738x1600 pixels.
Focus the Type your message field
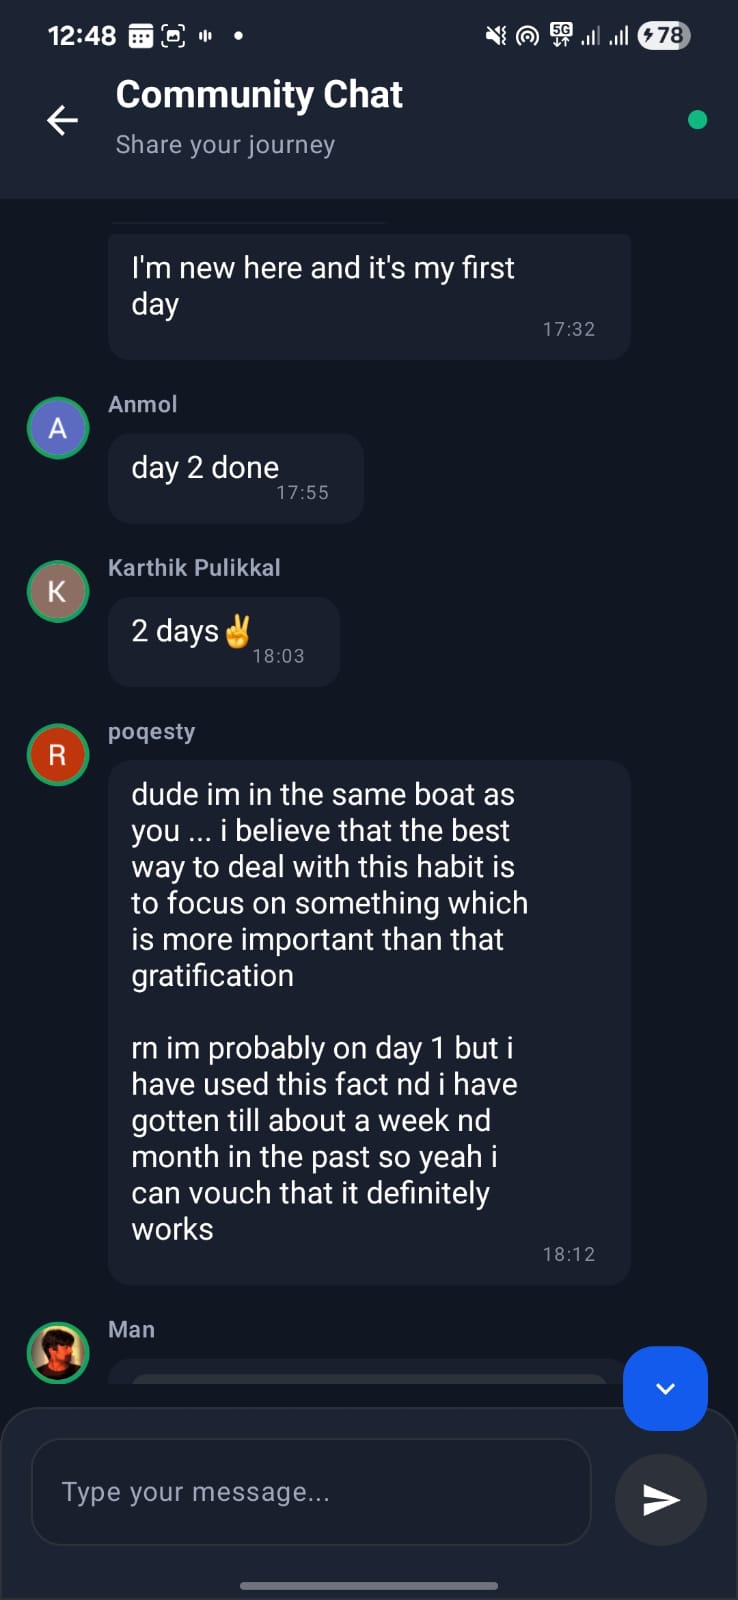click(x=311, y=1492)
